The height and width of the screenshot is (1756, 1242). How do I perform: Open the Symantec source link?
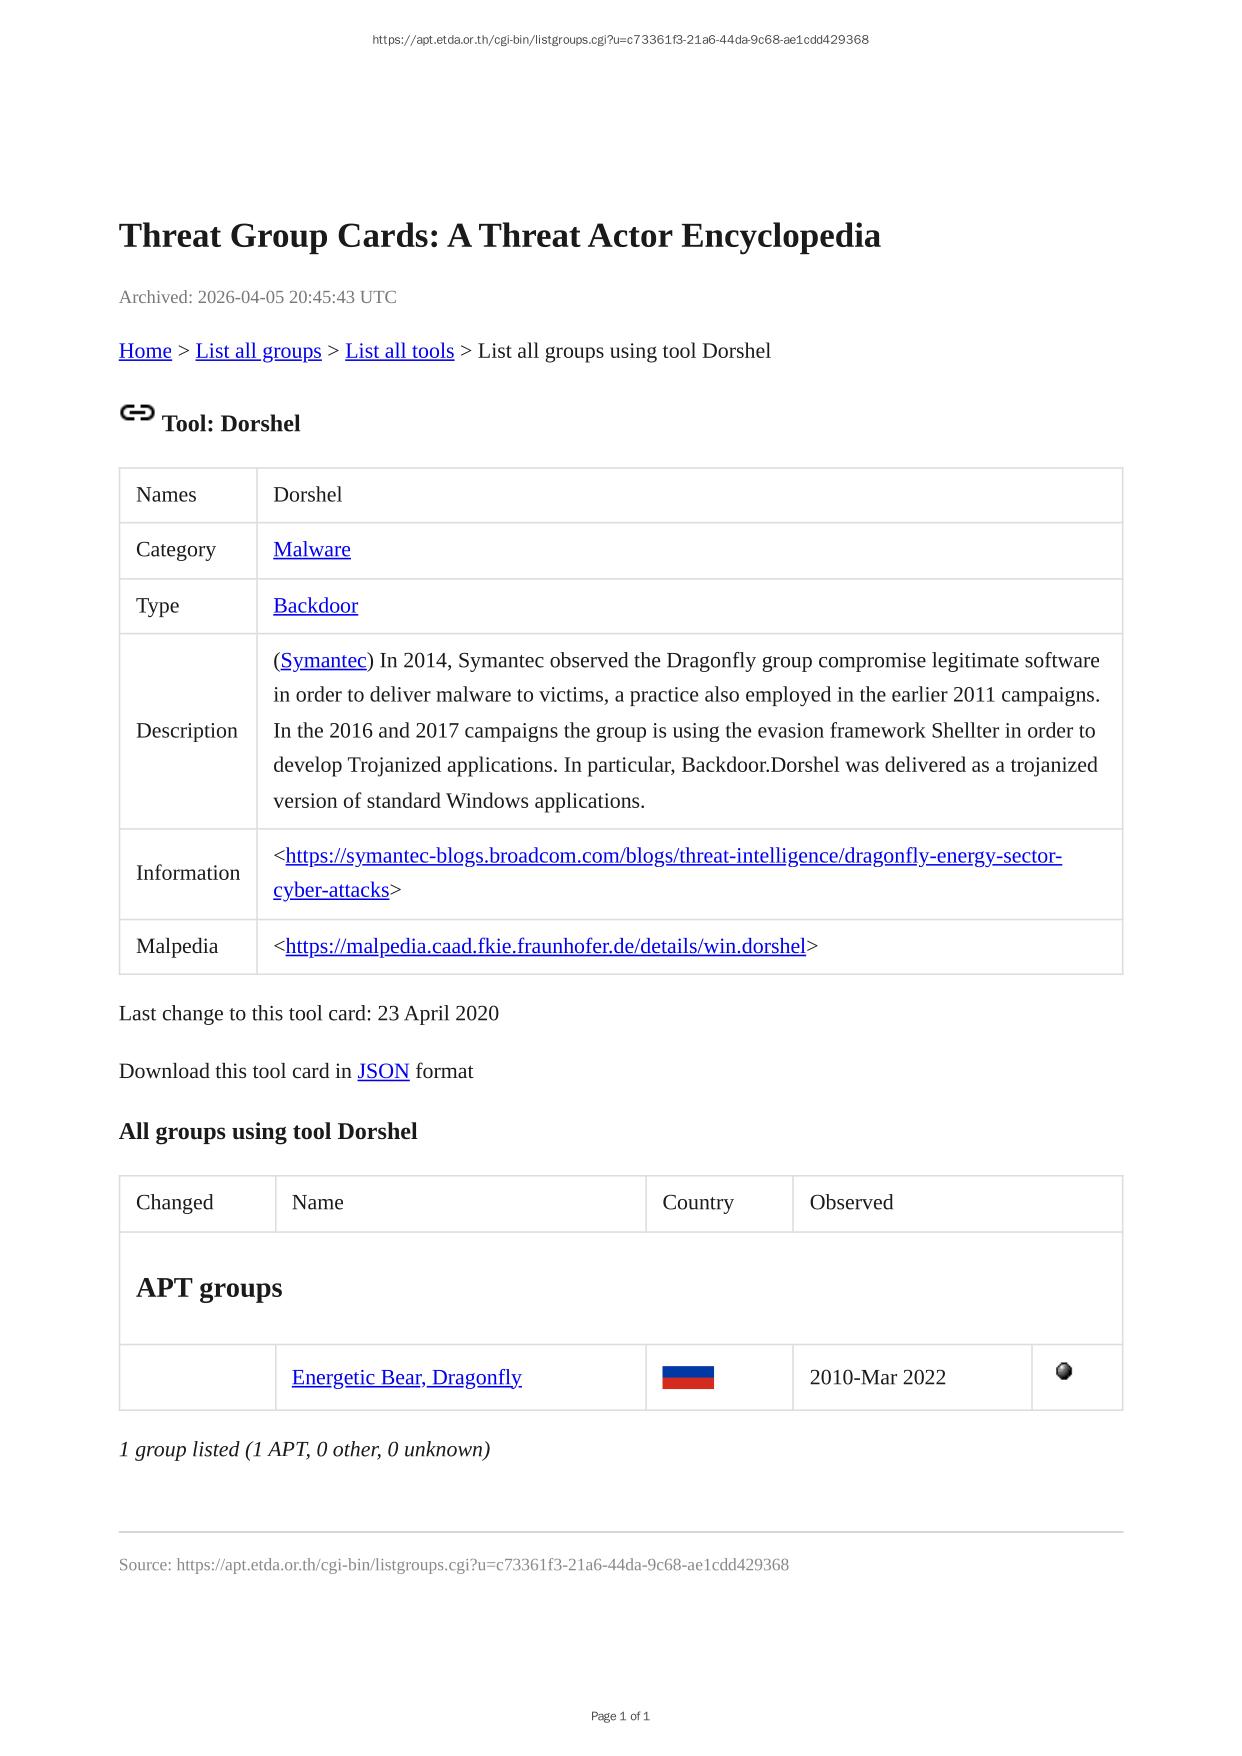point(323,661)
